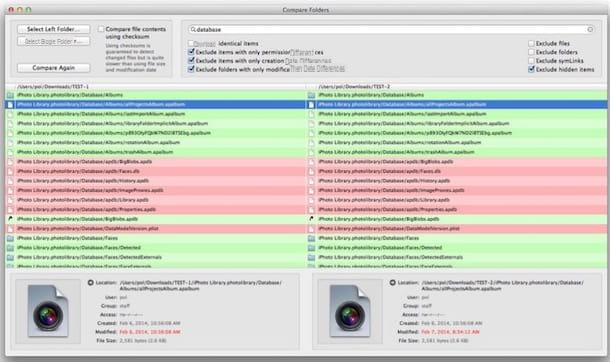610x362 pixels.
Task: Click Compare Again button
Action: (53, 68)
